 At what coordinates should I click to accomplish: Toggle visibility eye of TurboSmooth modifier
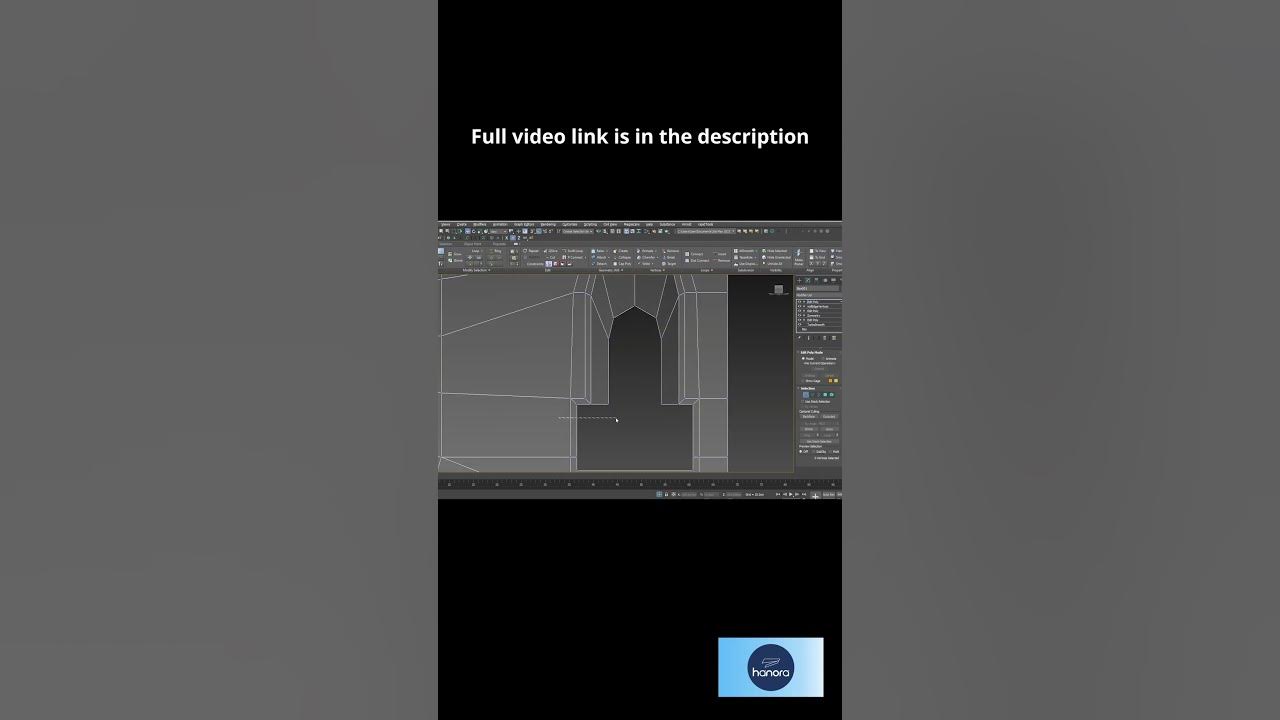[x=799, y=325]
